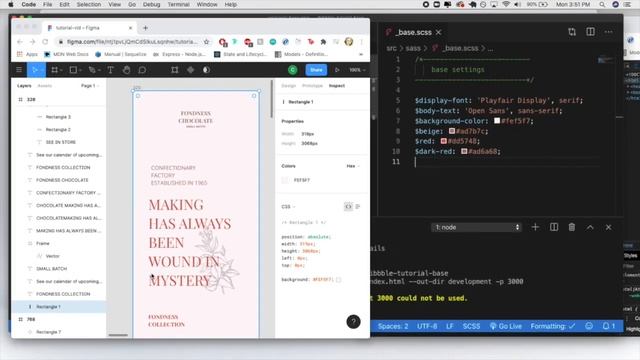The image size is (640, 360).
Task: Click Open Changes icon in VS Code
Action: 572,32
